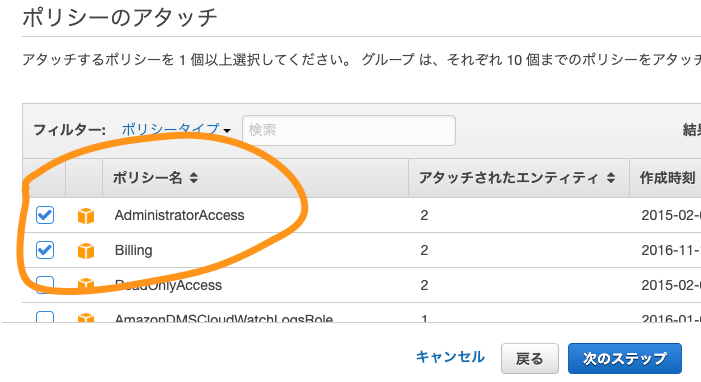Click the 戻る button
The image size is (701, 382).
tap(530, 358)
